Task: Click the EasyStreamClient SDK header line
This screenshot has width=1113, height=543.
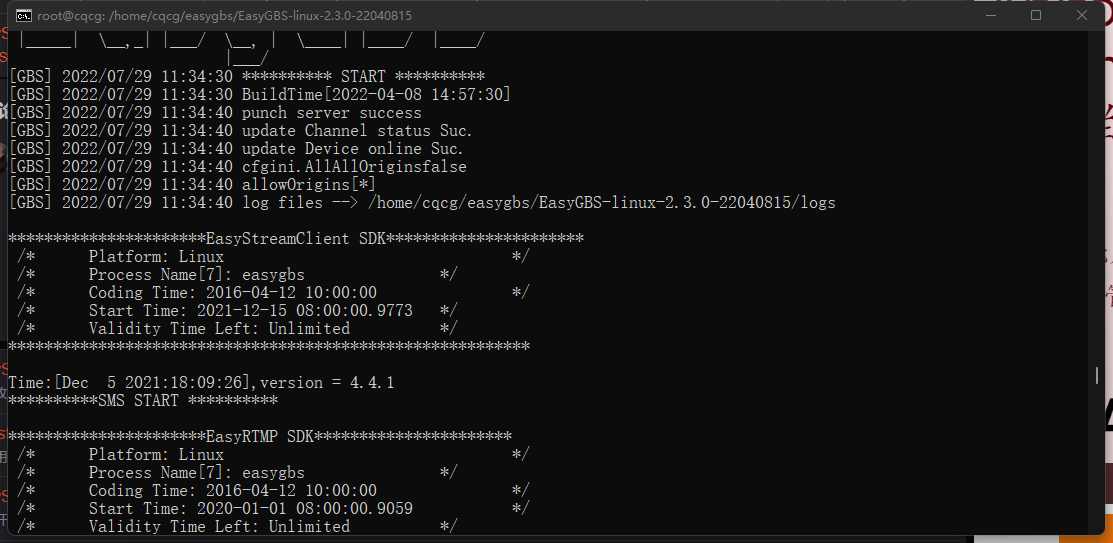Action: click(295, 239)
